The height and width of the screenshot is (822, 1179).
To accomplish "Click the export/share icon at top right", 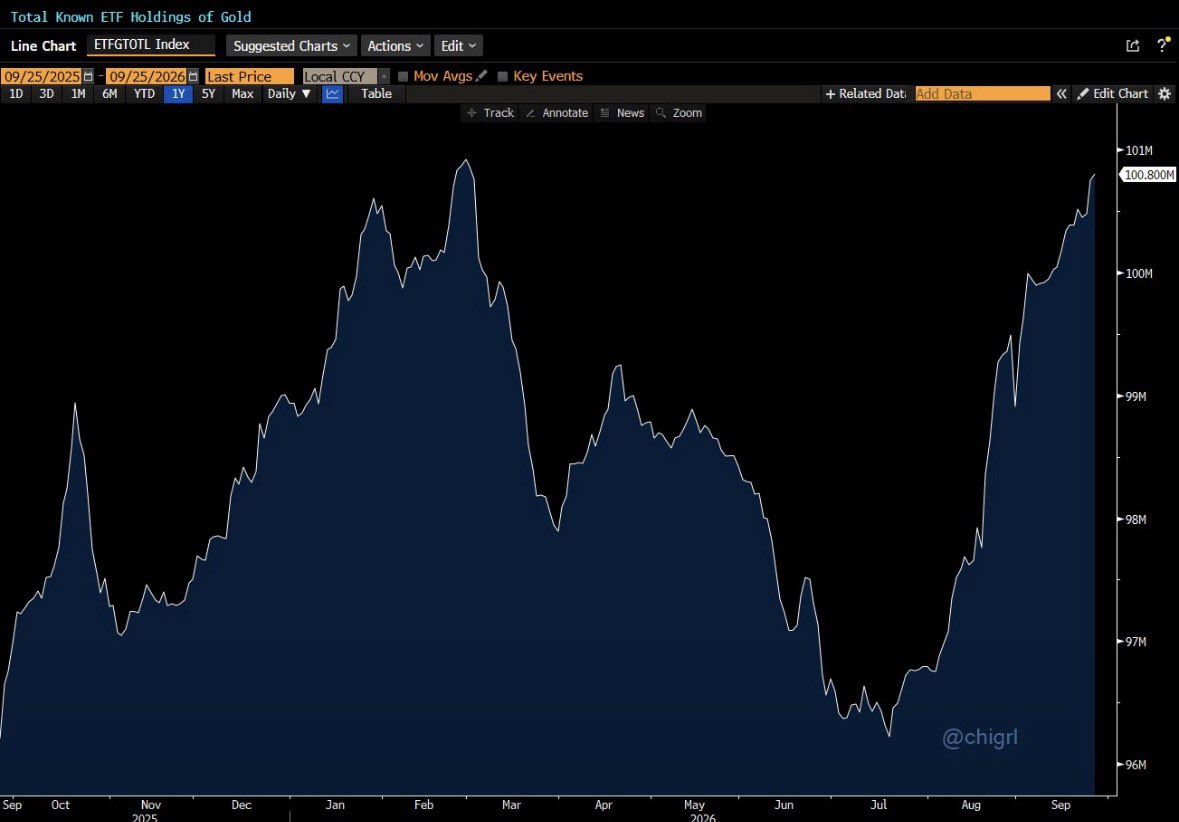I will [x=1132, y=46].
